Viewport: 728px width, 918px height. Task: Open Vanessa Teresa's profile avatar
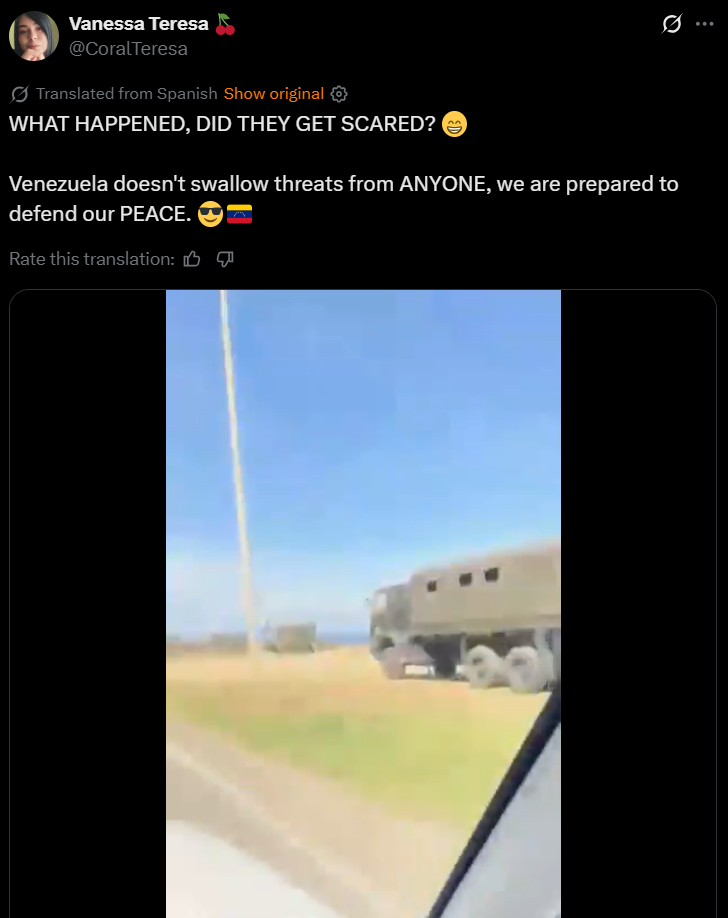pos(34,36)
